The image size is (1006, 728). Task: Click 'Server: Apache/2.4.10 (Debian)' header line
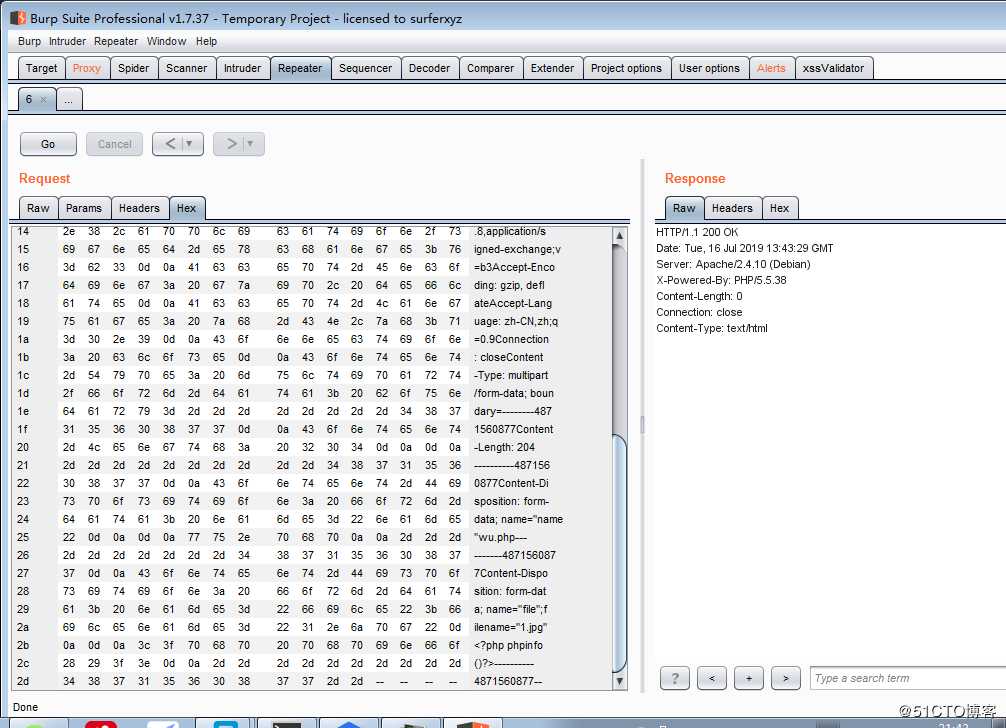[x=733, y=264]
